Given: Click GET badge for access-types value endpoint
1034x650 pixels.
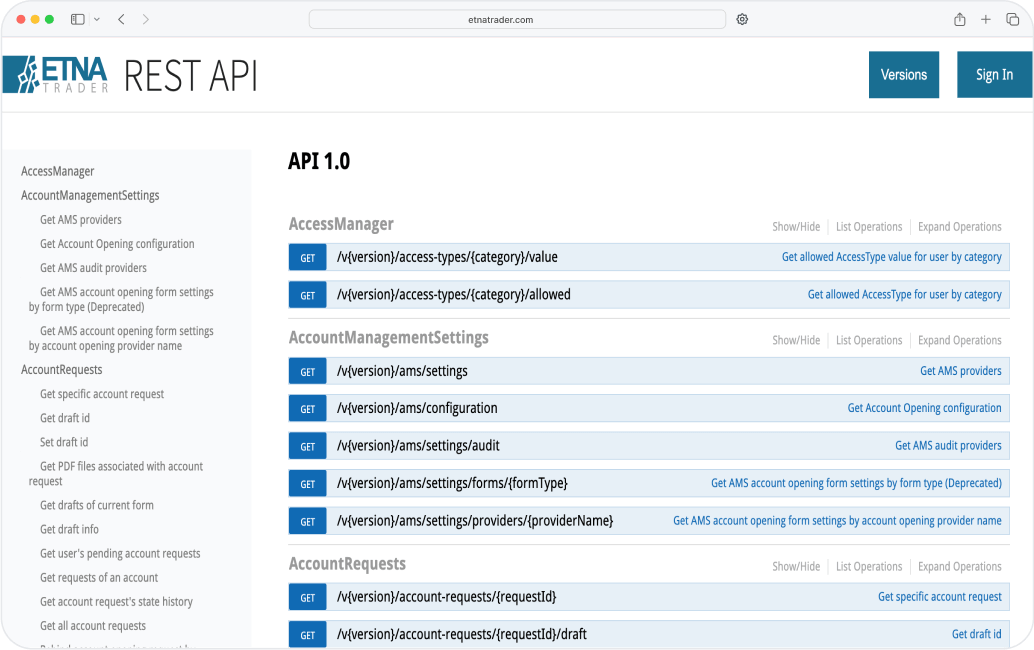Looking at the screenshot, I should [307, 258].
